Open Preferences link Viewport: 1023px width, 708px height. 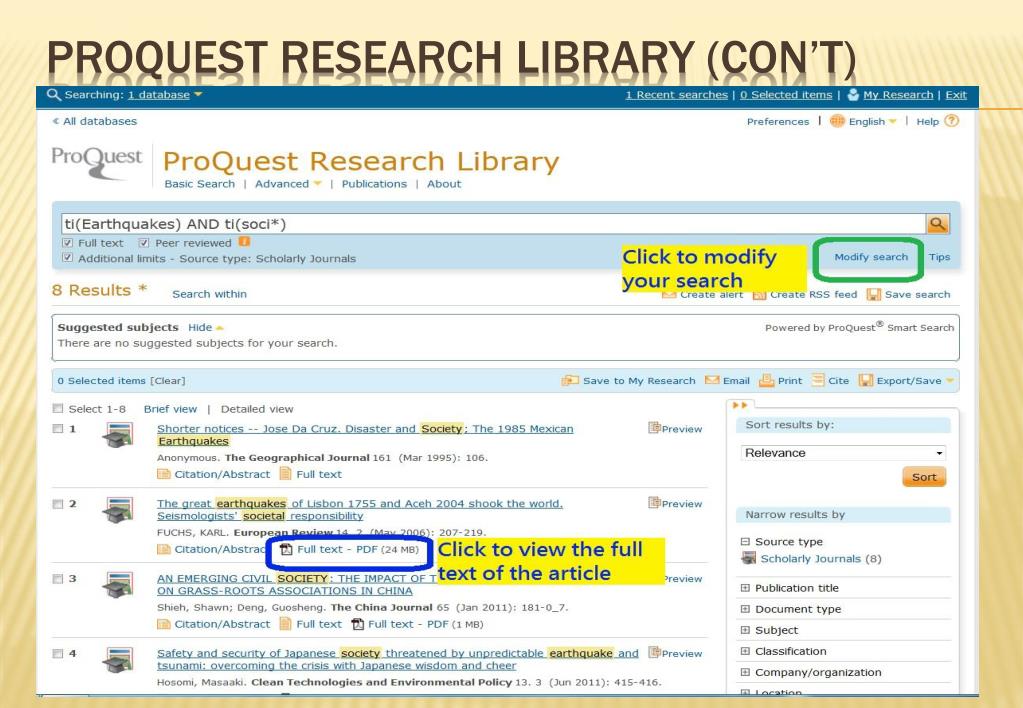click(778, 121)
